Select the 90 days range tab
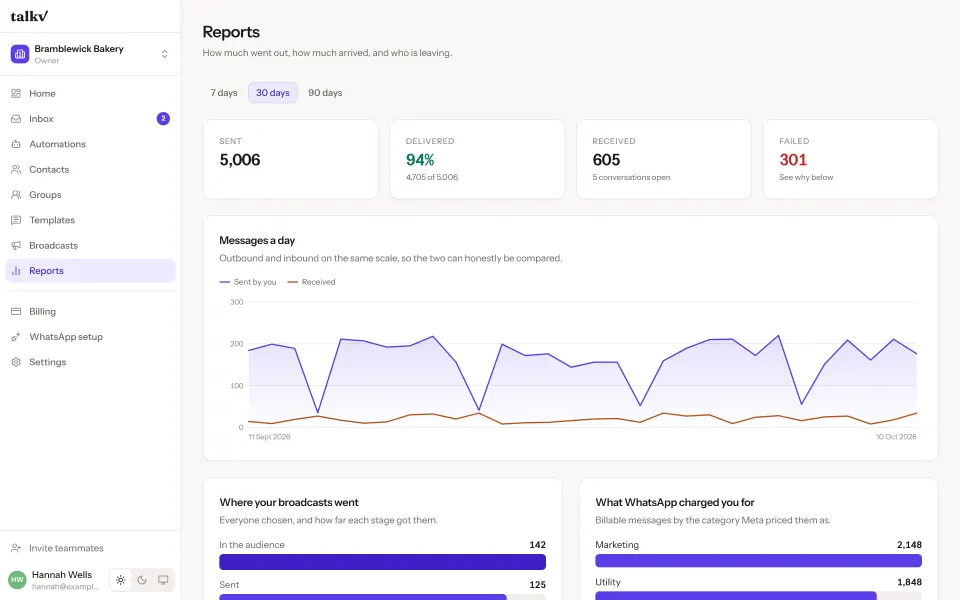This screenshot has width=960, height=600. coord(325,92)
